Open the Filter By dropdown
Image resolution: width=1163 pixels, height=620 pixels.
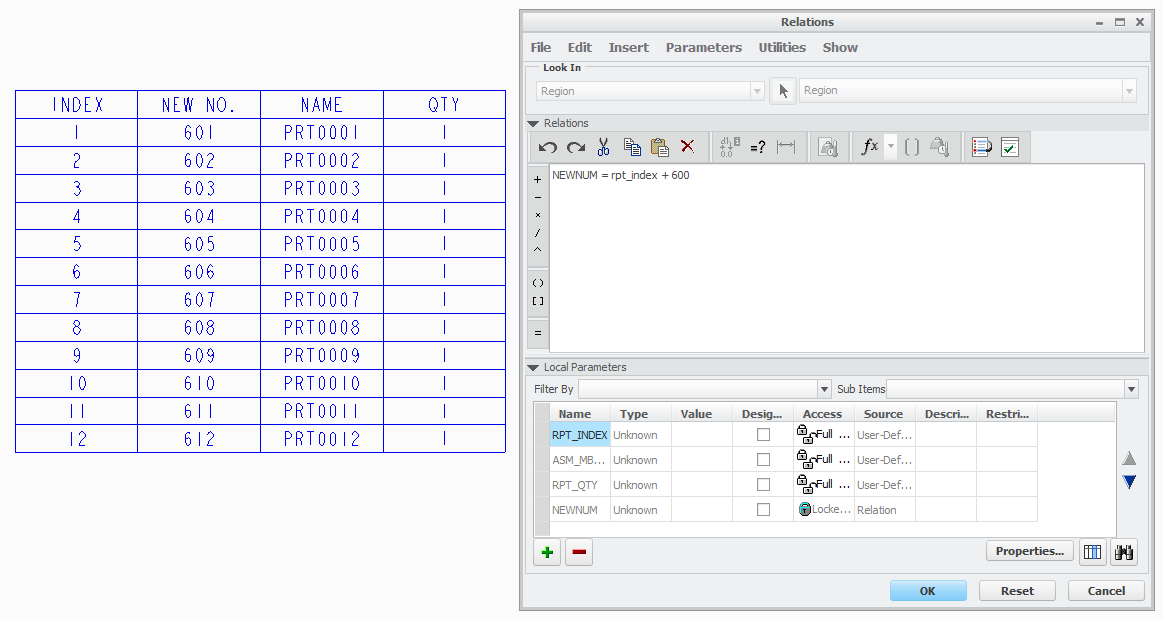[824, 389]
